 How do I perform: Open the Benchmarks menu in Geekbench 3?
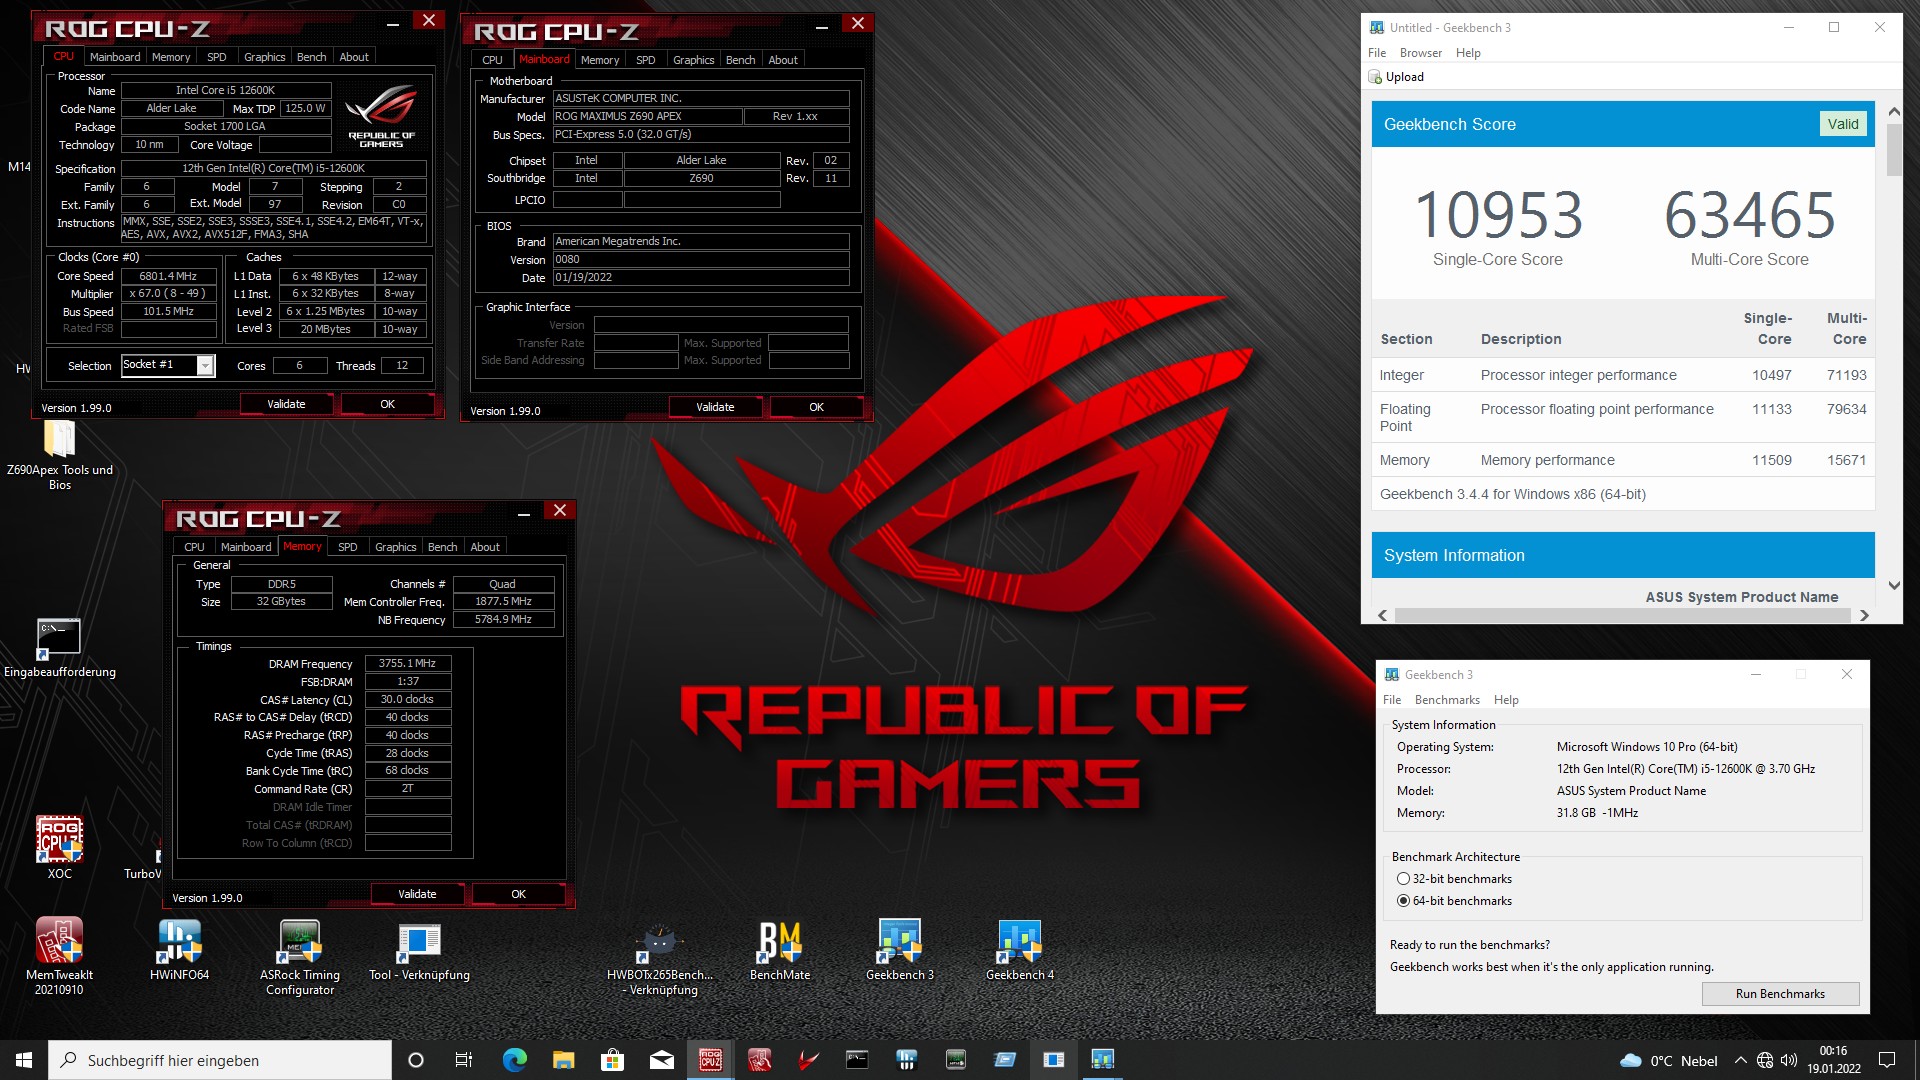pyautogui.click(x=1447, y=700)
